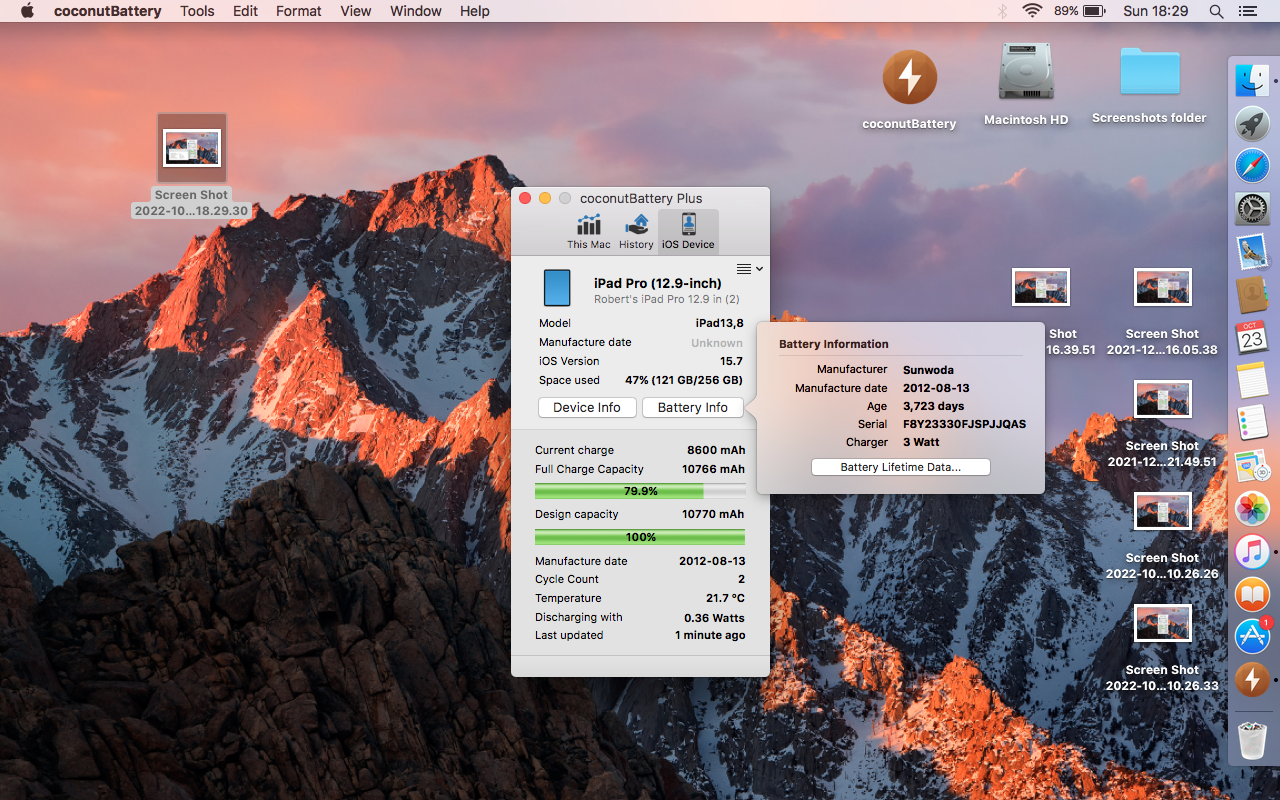This screenshot has width=1280, height=800.
Task: Launch iTunes from the Dock
Action: tap(1252, 551)
